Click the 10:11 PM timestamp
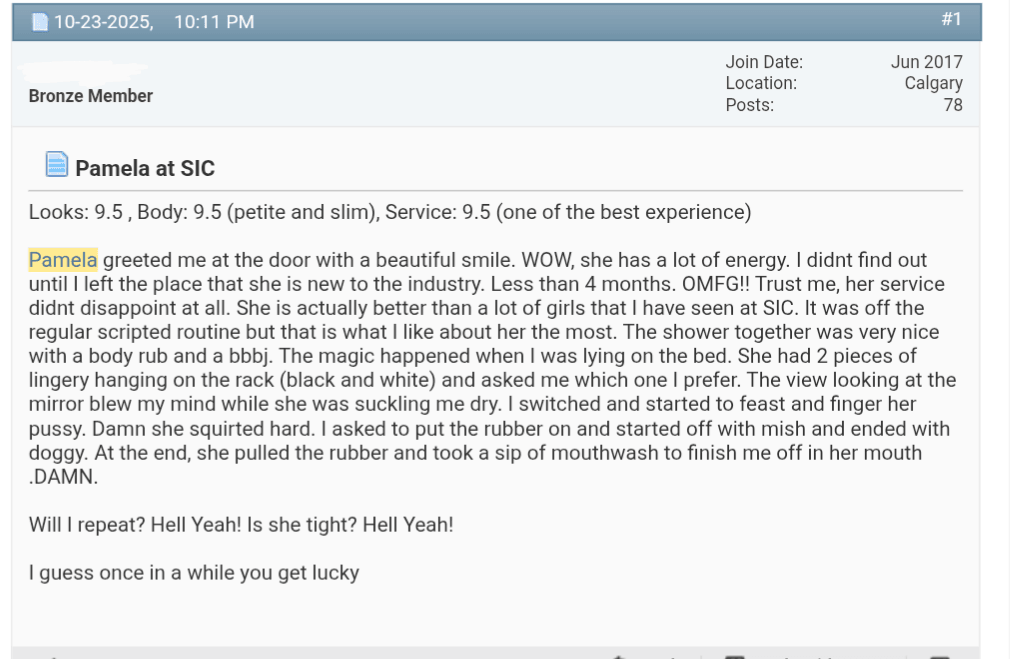This screenshot has width=1010, height=659. tap(214, 22)
